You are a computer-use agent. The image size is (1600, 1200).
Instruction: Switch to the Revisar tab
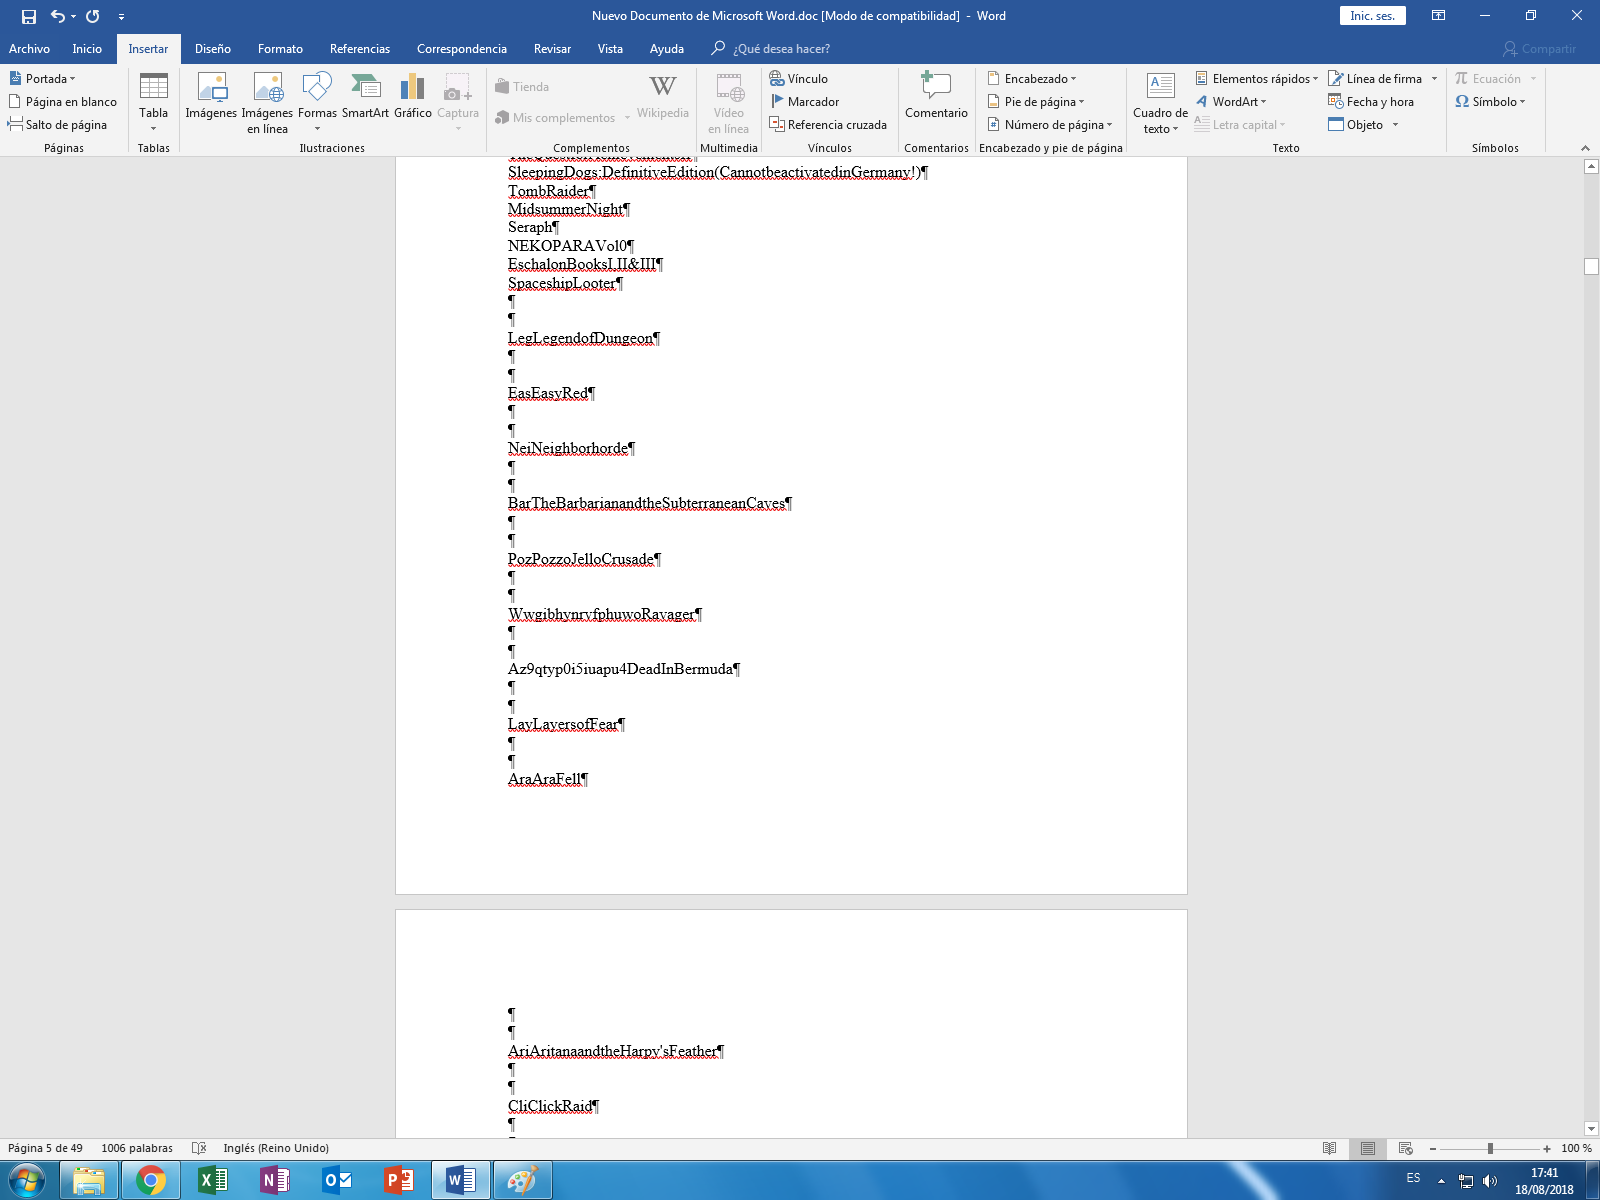(552, 49)
